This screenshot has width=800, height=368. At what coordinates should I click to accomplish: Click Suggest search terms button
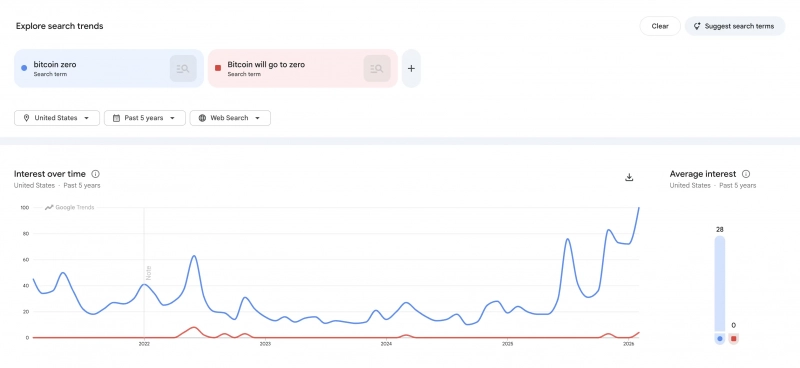coord(735,26)
